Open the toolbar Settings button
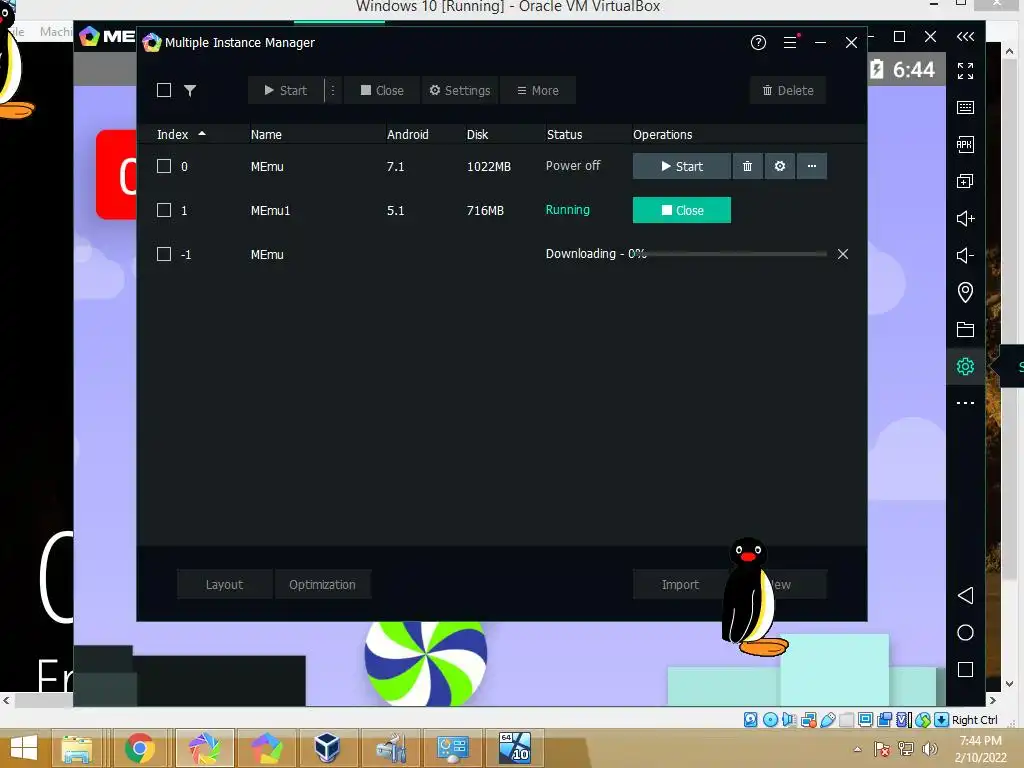 point(460,90)
